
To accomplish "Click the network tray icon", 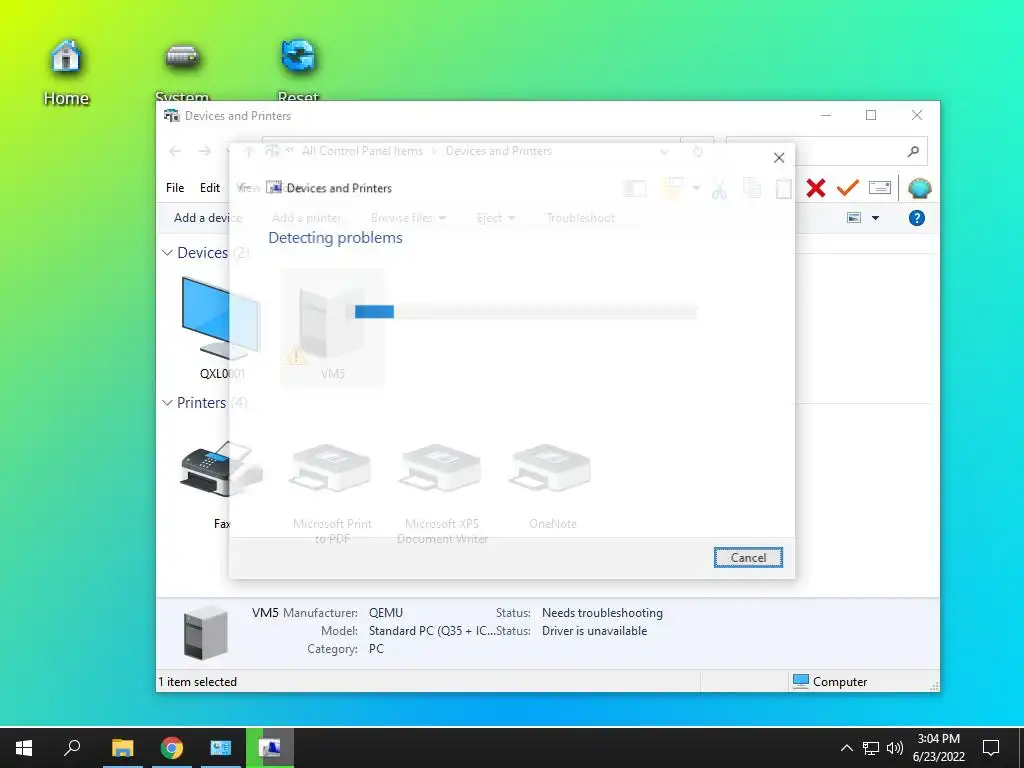I will 871,748.
